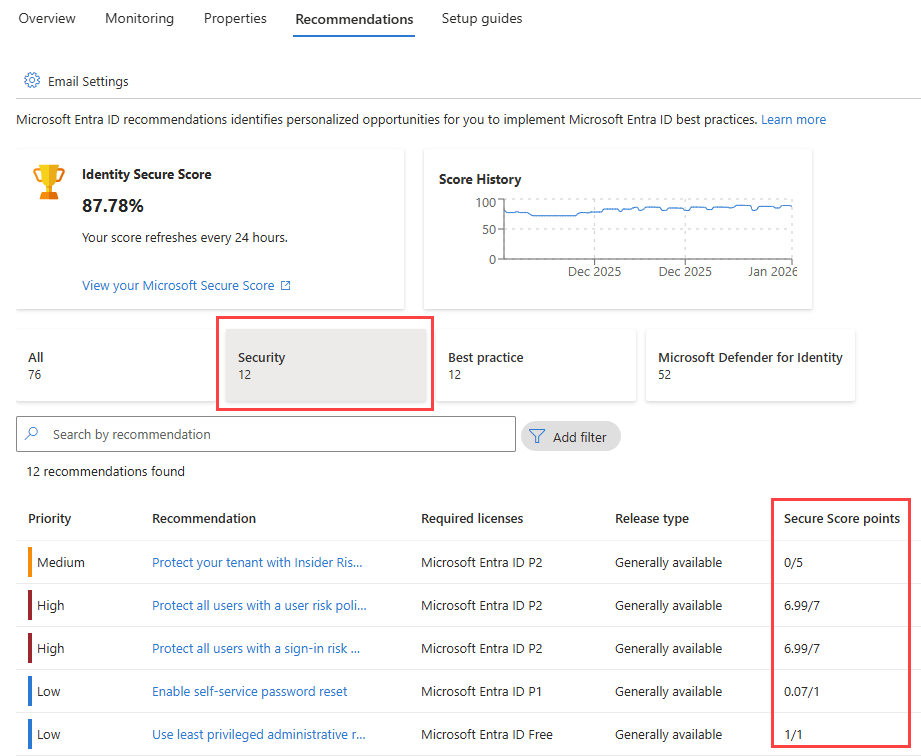
Task: Follow the Learn more link
Action: [x=794, y=120]
